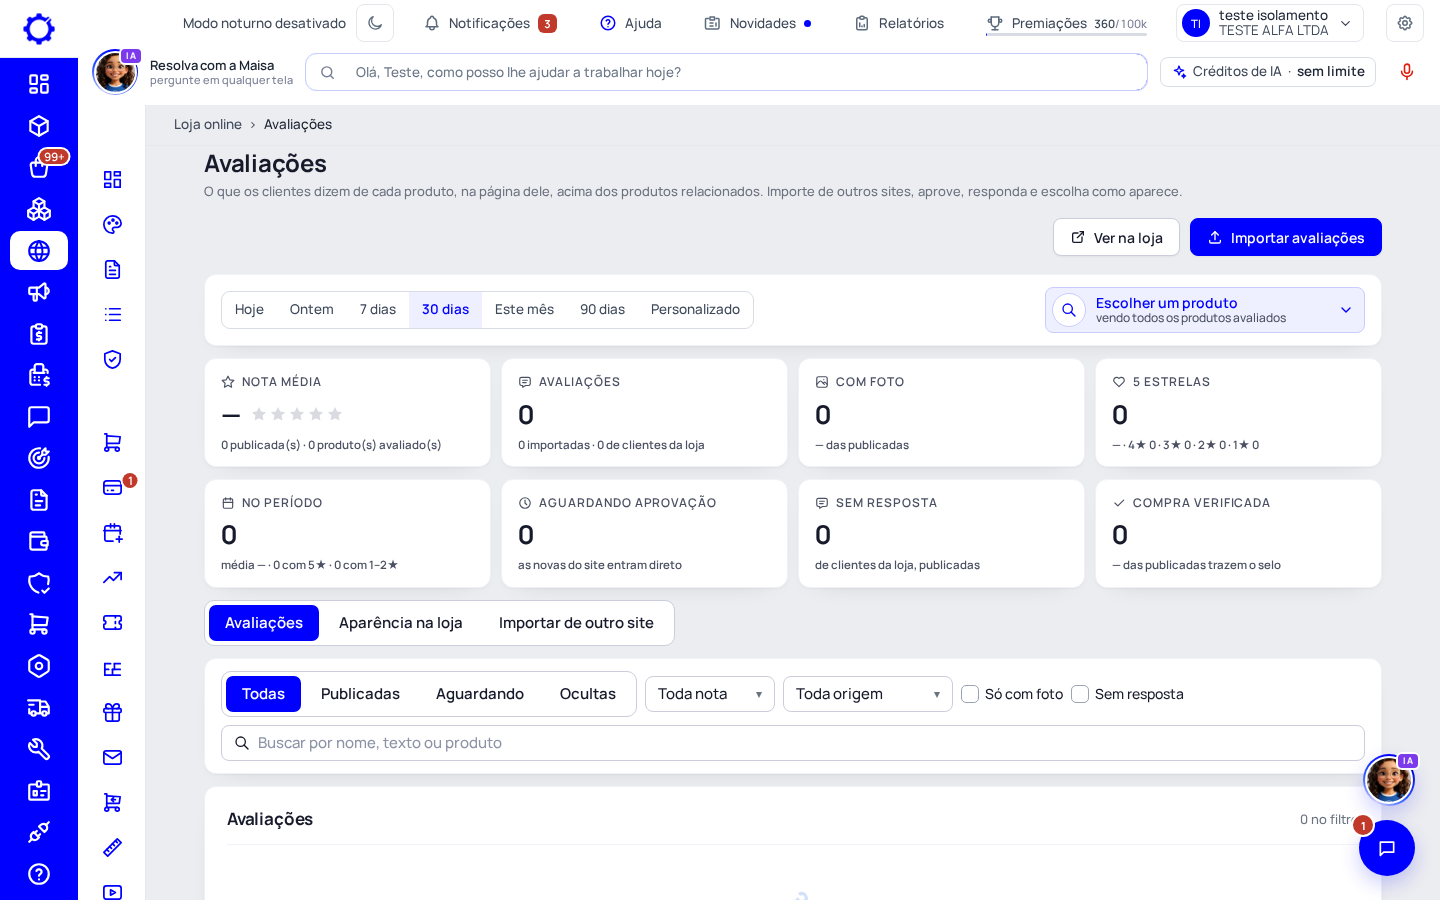Open Premiações progress indicator
This screenshot has width=1440, height=900.
(x=1066, y=23)
